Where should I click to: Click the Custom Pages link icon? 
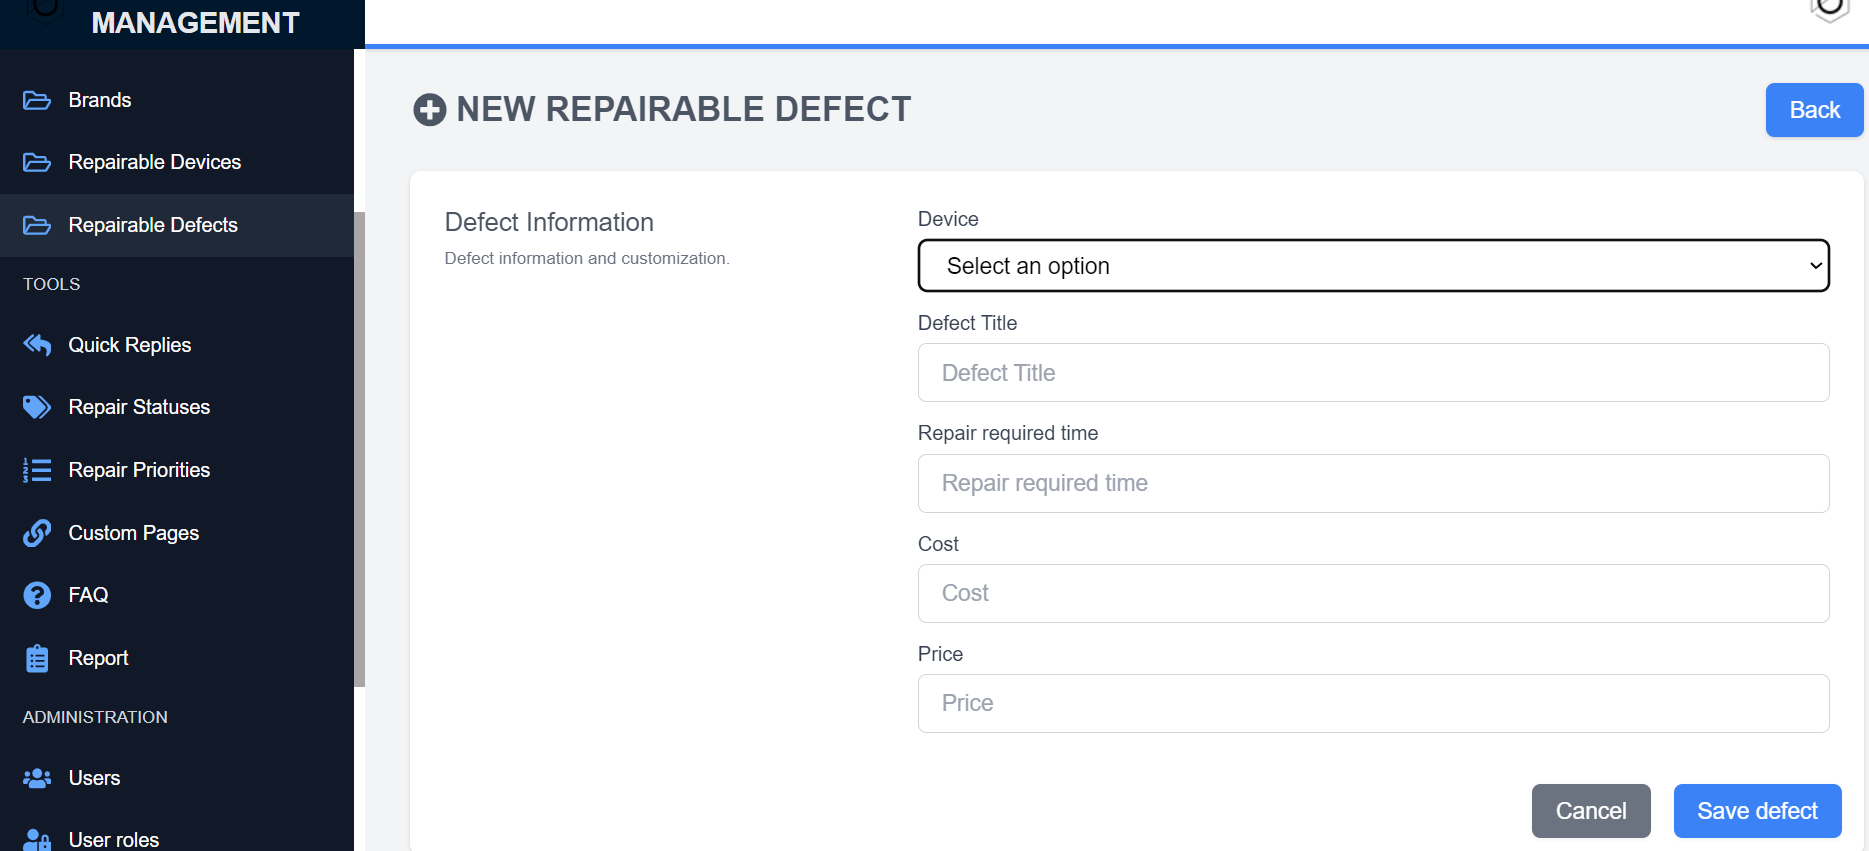pyautogui.click(x=37, y=533)
